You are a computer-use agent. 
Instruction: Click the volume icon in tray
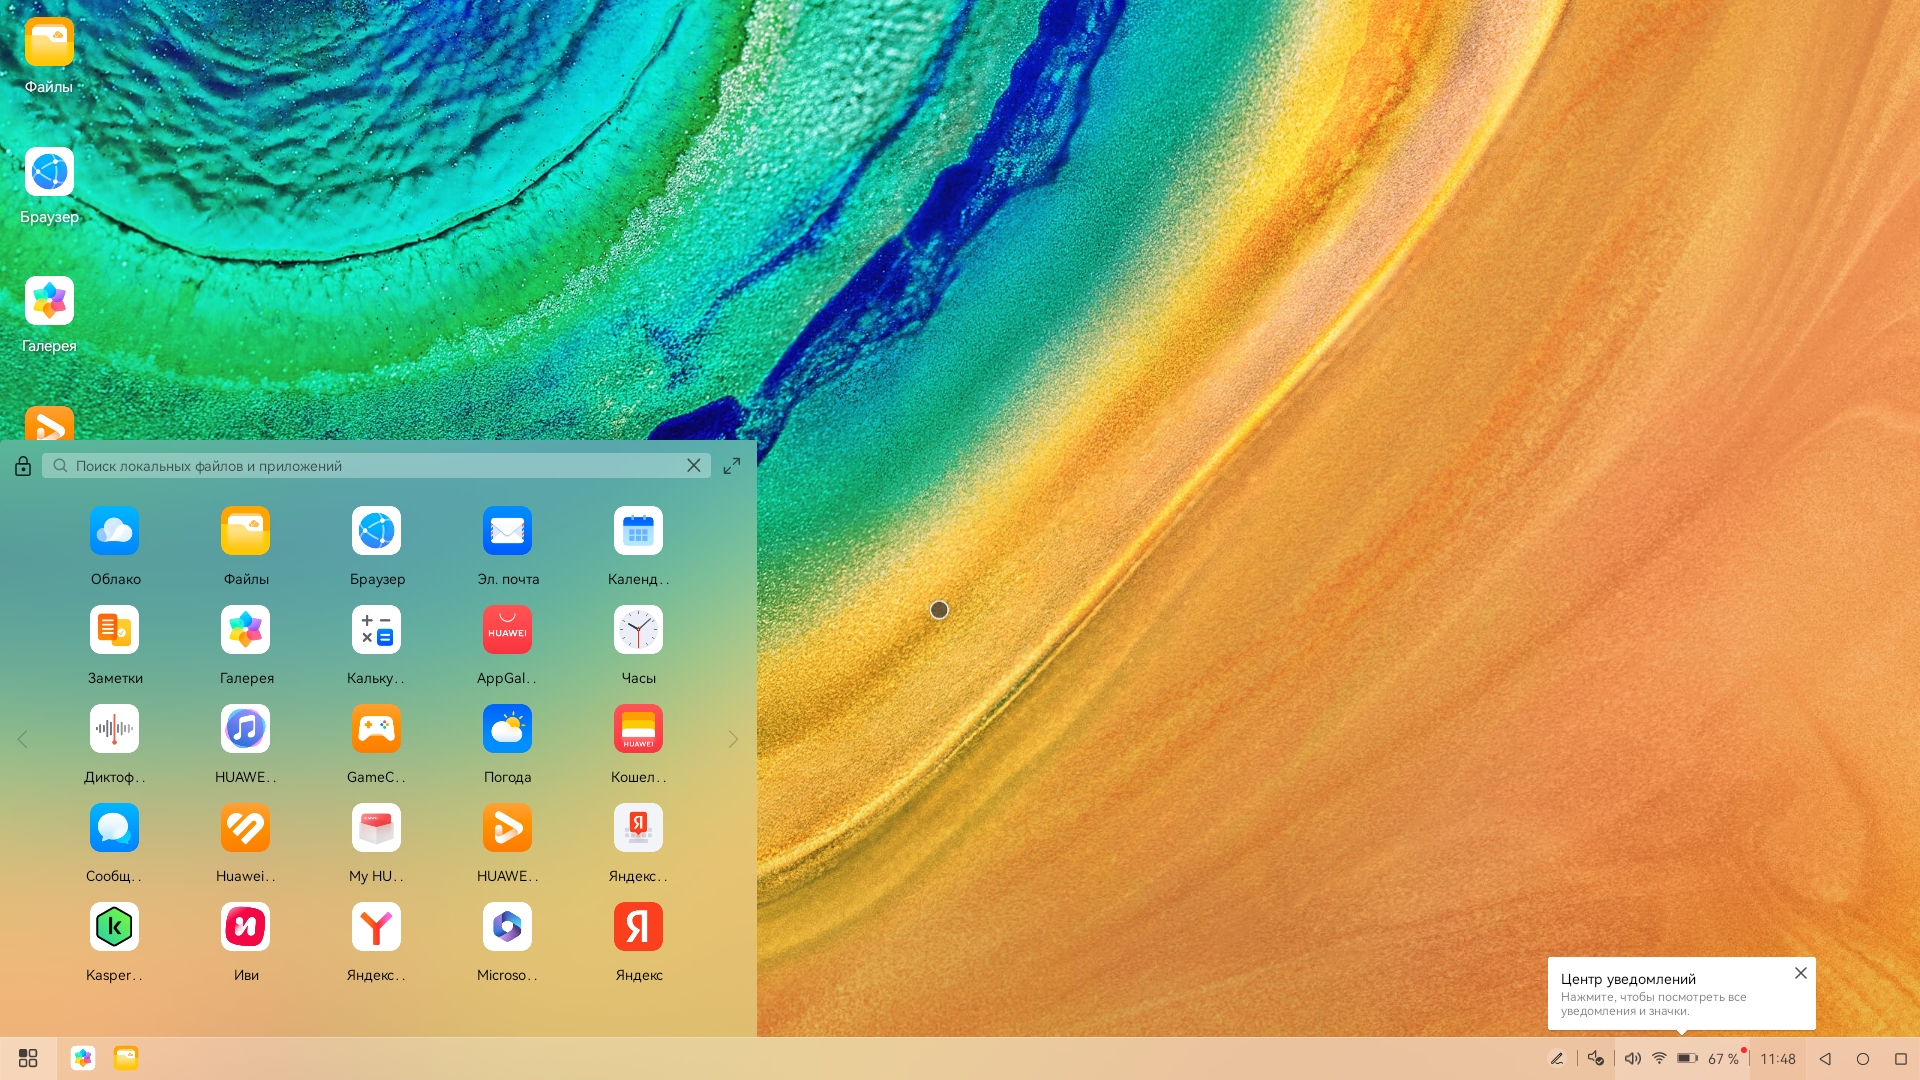[1632, 1058]
